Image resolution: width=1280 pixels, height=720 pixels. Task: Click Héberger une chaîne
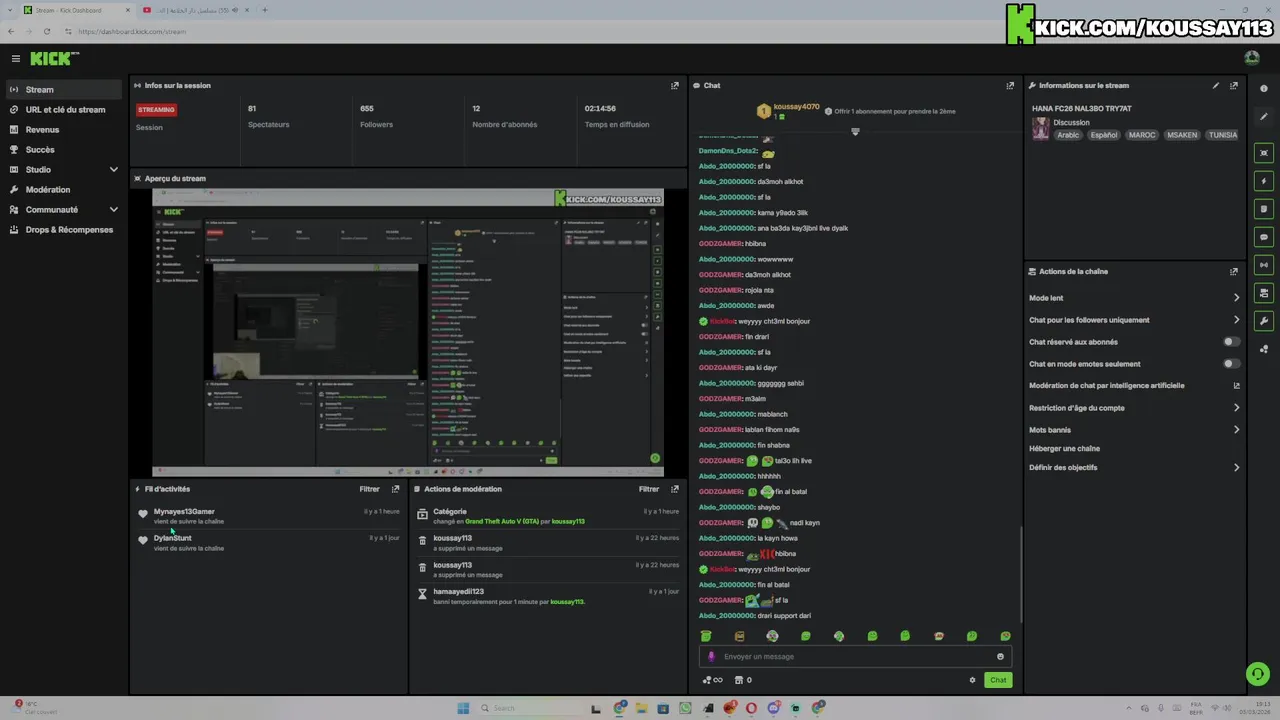[x=1065, y=449]
